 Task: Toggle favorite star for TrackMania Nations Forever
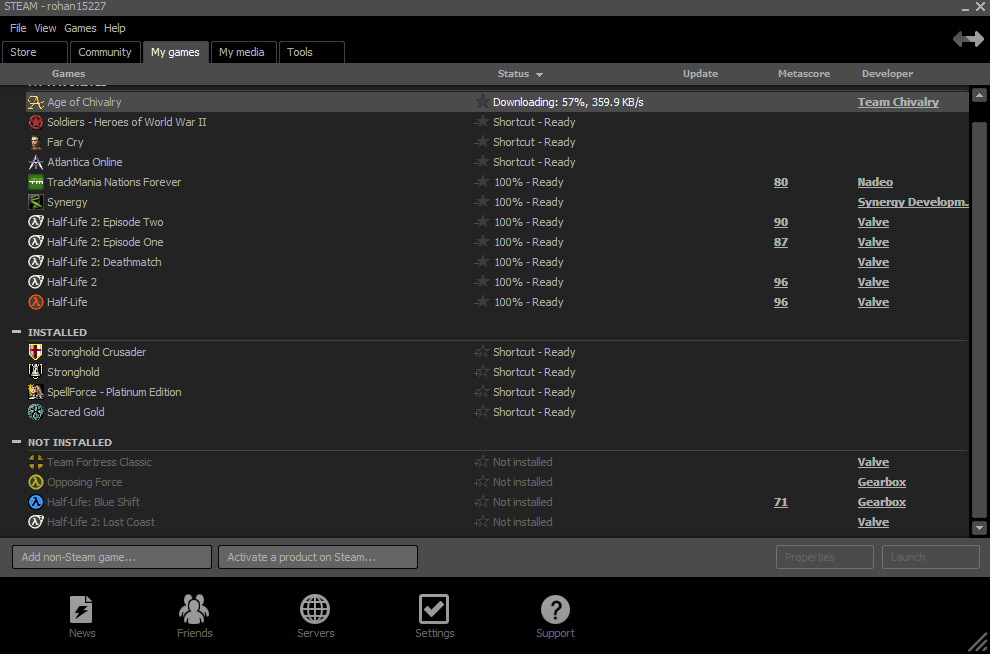click(481, 182)
